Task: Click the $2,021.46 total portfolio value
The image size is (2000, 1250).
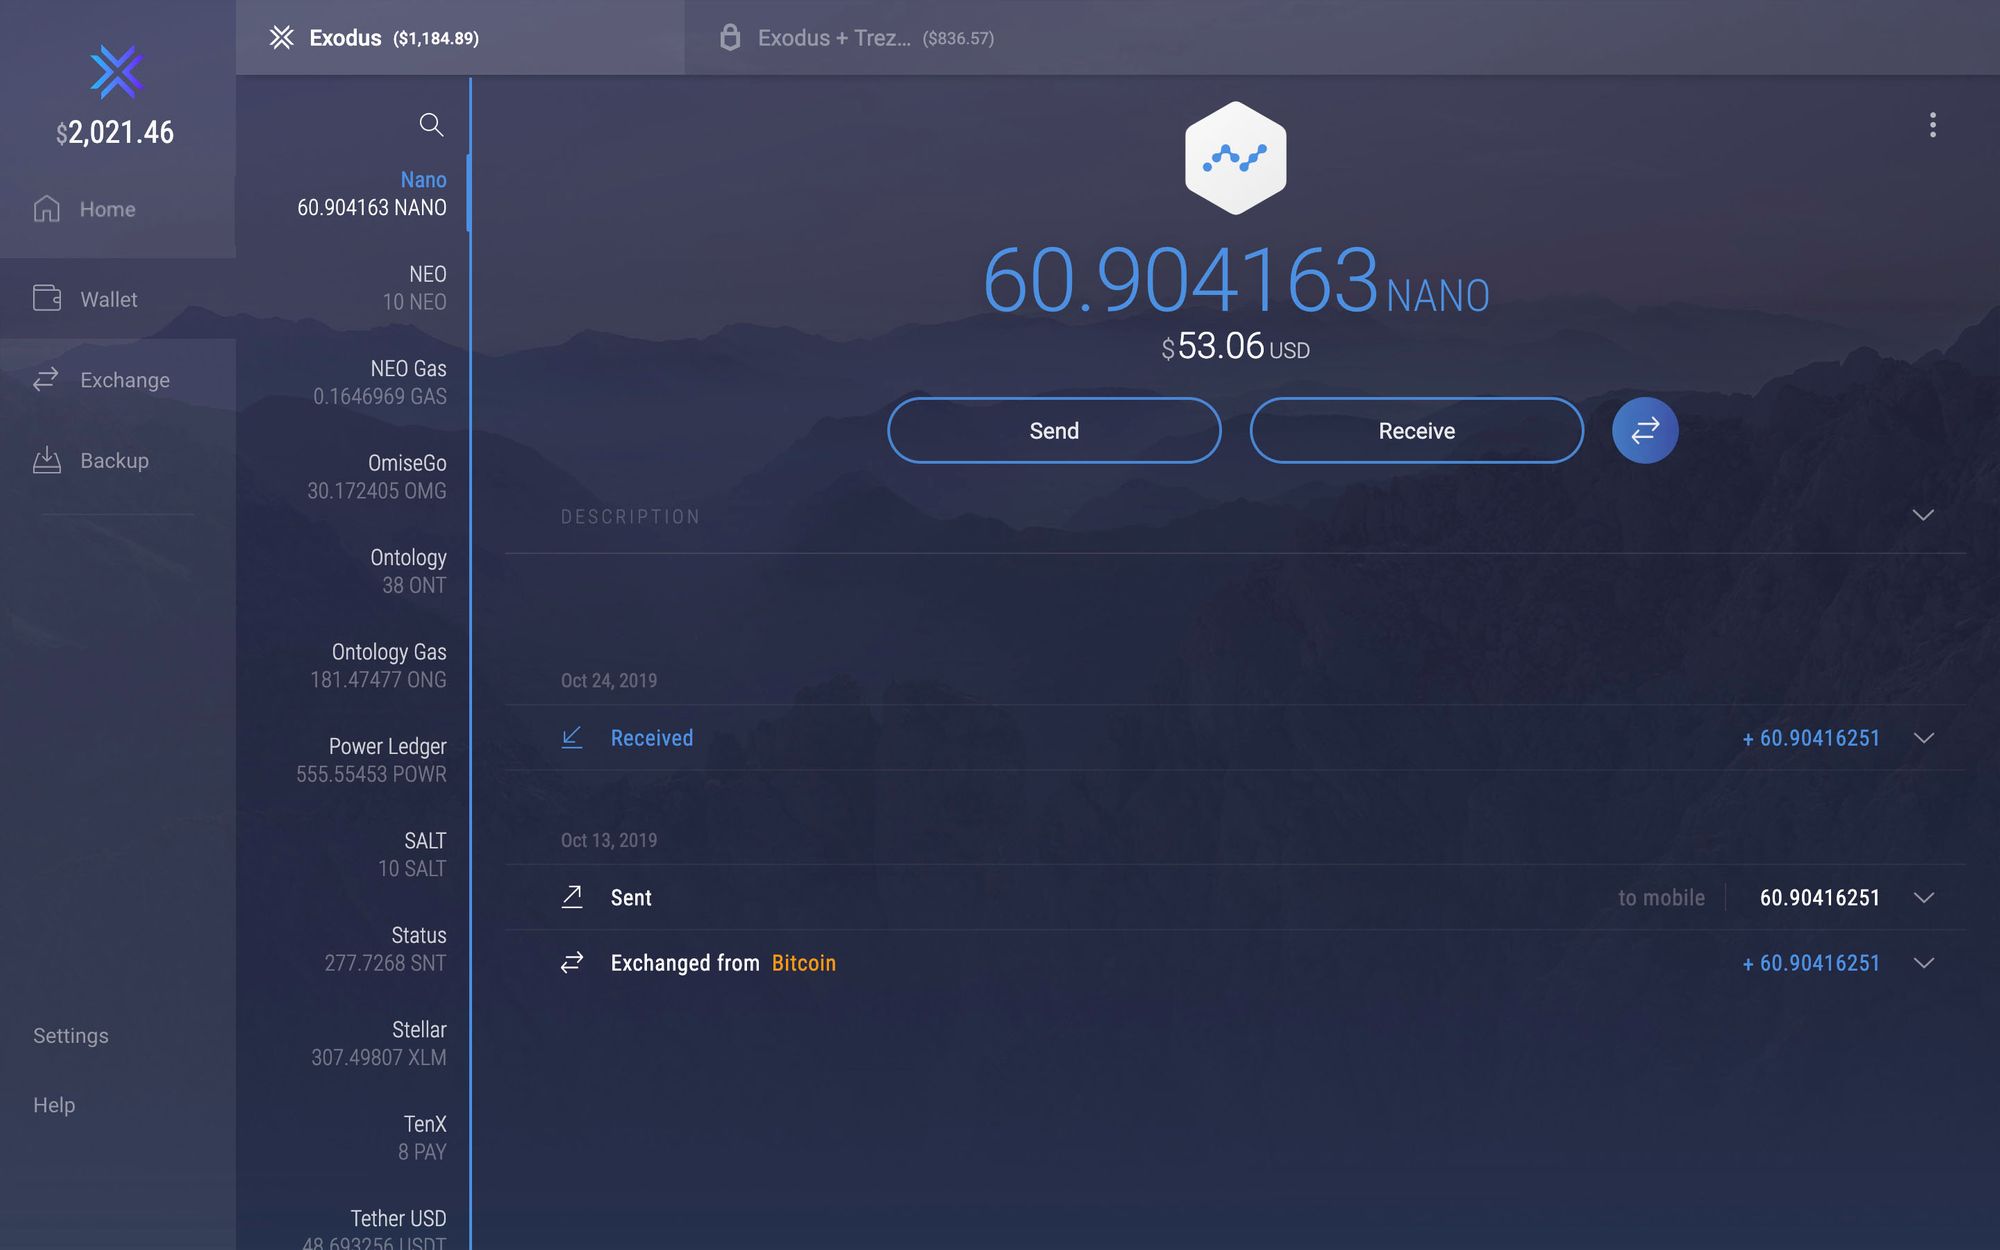Action: [115, 132]
